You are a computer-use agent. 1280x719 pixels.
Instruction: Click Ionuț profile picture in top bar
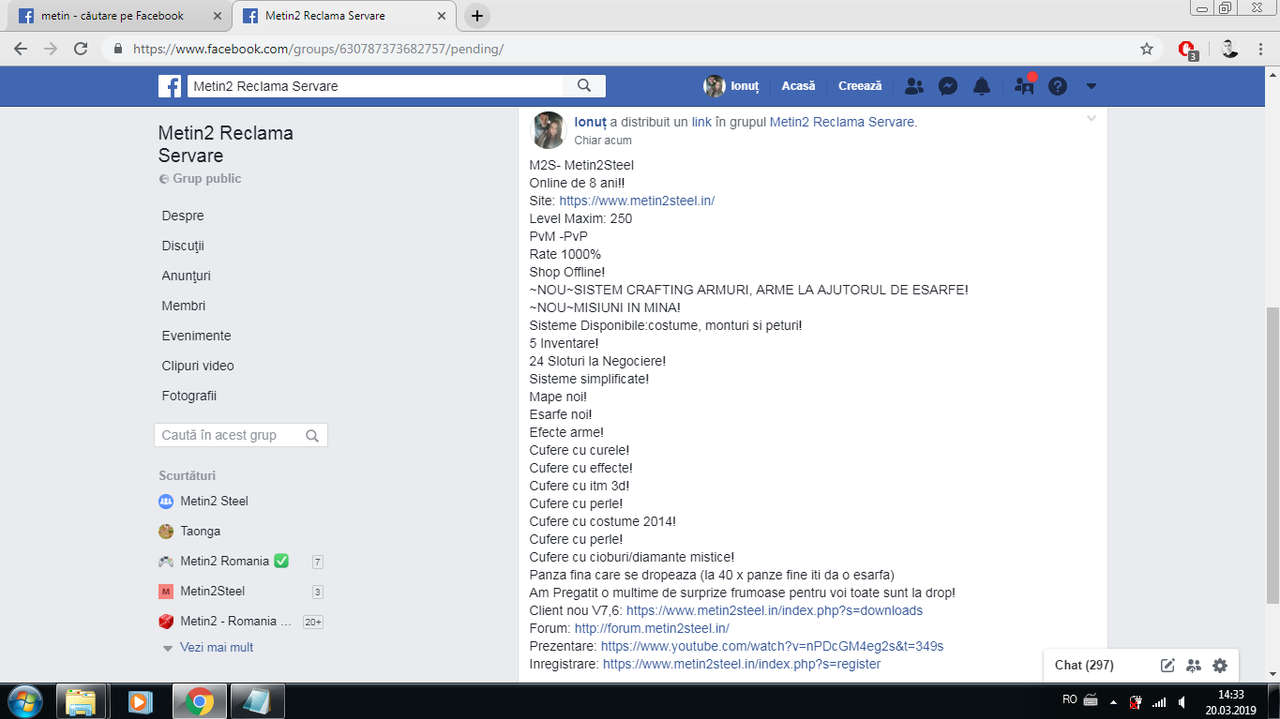pos(714,86)
